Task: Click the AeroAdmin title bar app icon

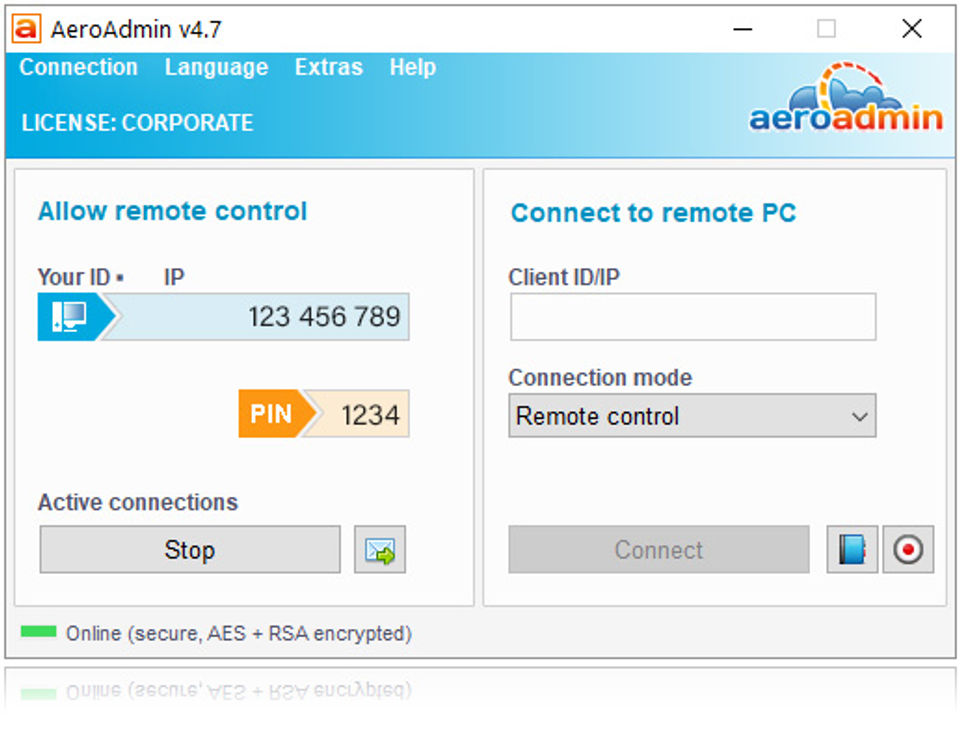Action: pos(27,29)
